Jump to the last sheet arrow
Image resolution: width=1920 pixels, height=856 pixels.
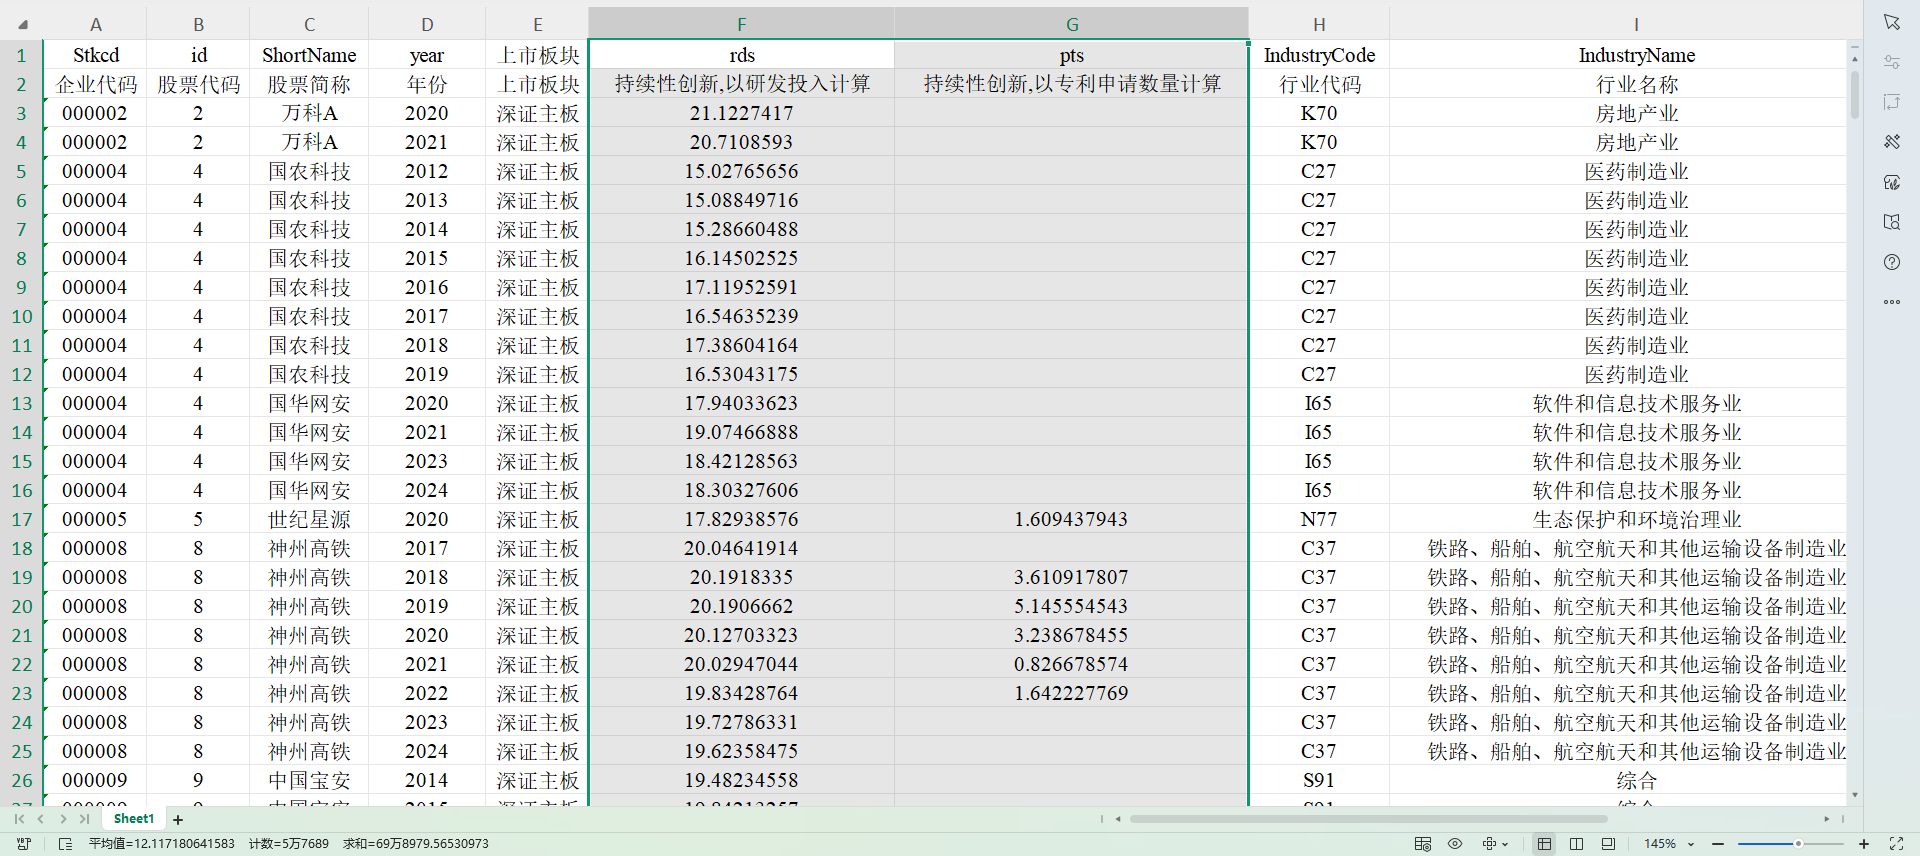(x=85, y=819)
